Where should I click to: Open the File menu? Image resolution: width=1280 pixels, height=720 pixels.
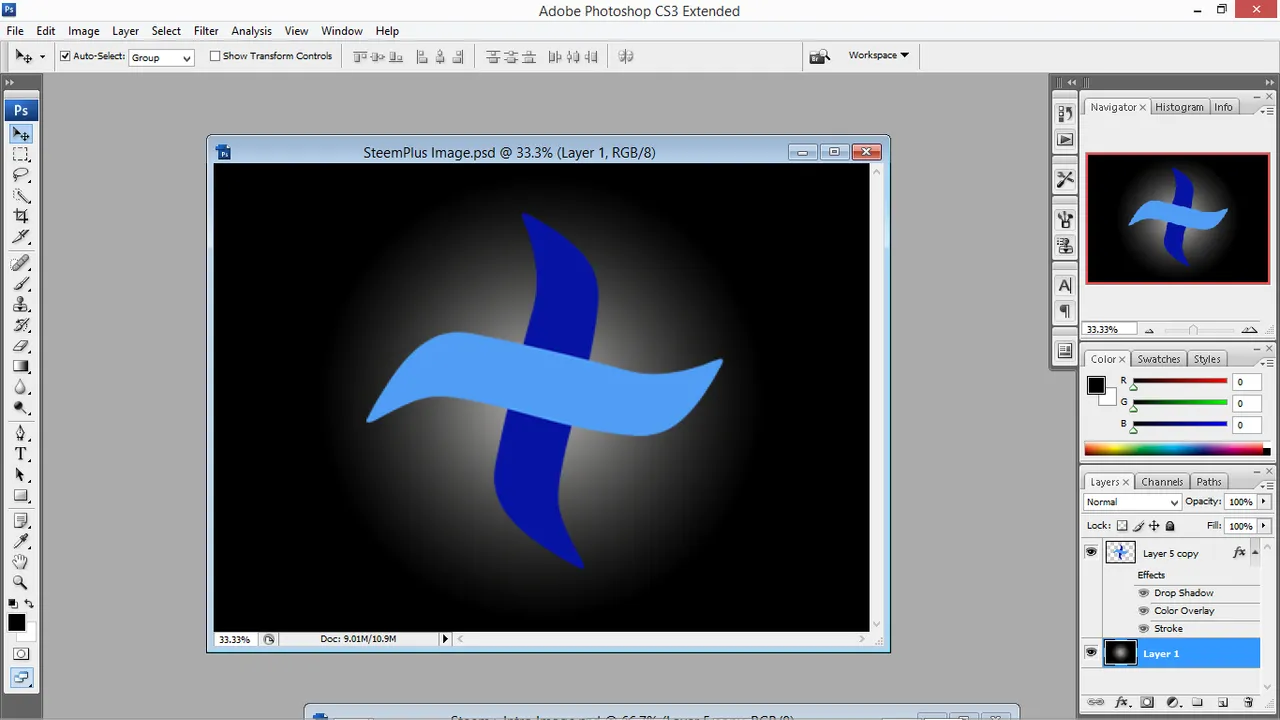point(15,31)
